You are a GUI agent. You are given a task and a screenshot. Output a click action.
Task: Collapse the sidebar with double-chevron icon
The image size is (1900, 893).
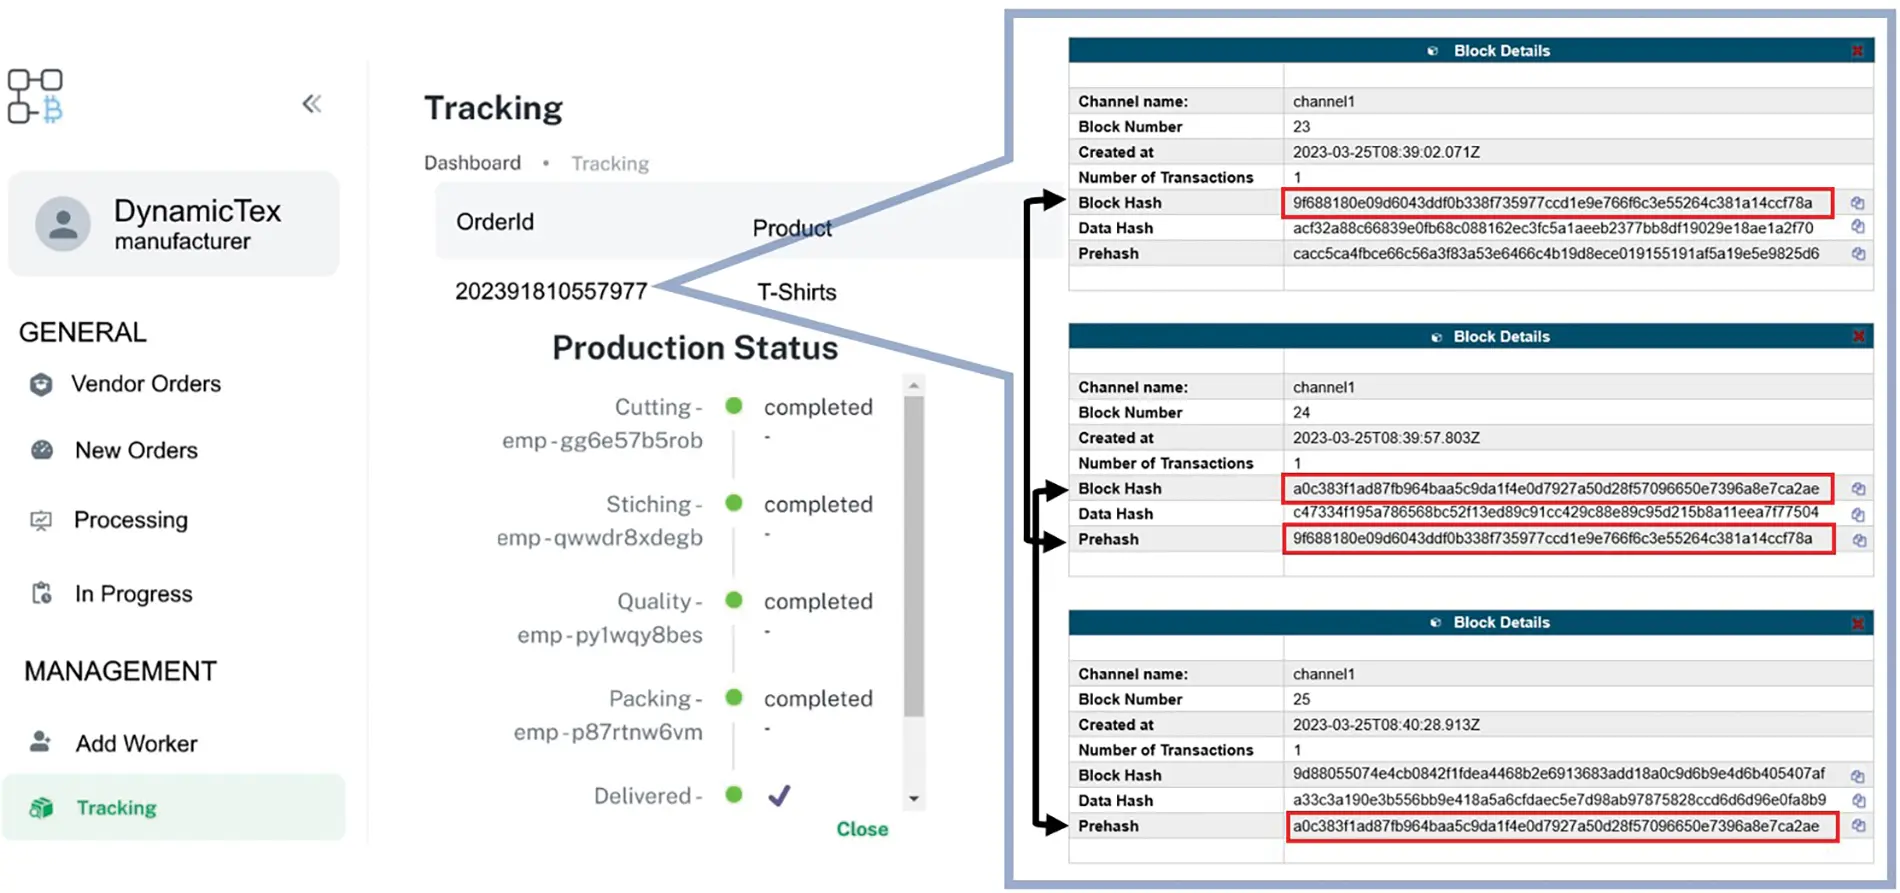(312, 104)
